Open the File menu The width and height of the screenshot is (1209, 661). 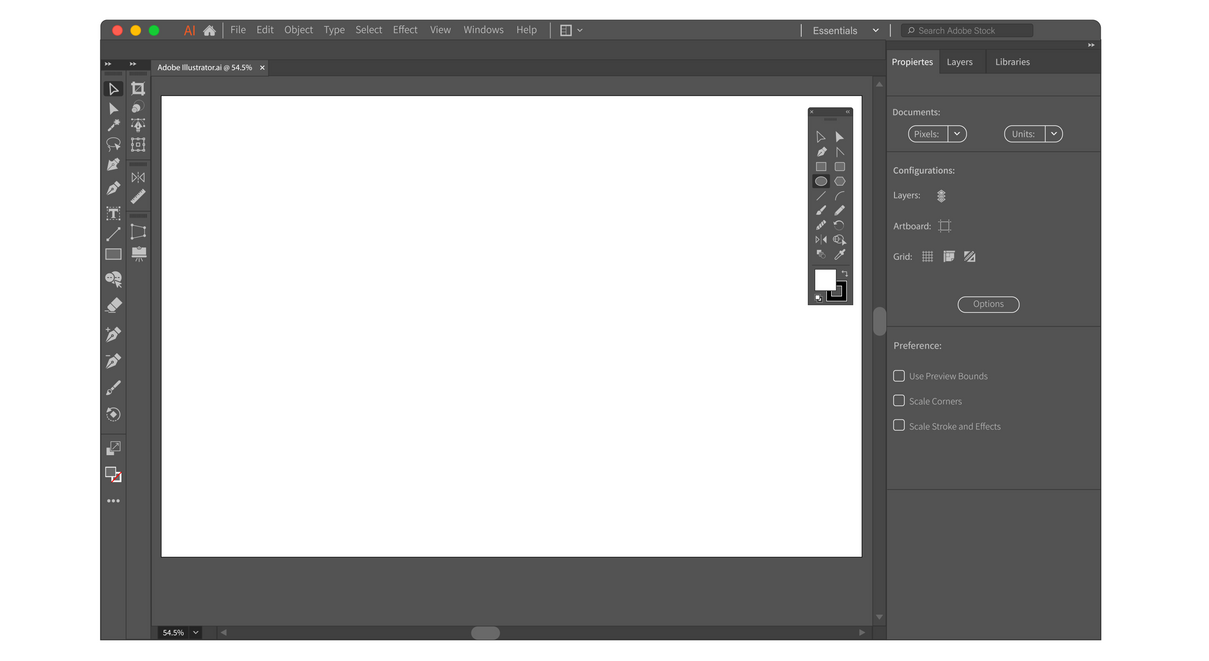click(238, 30)
